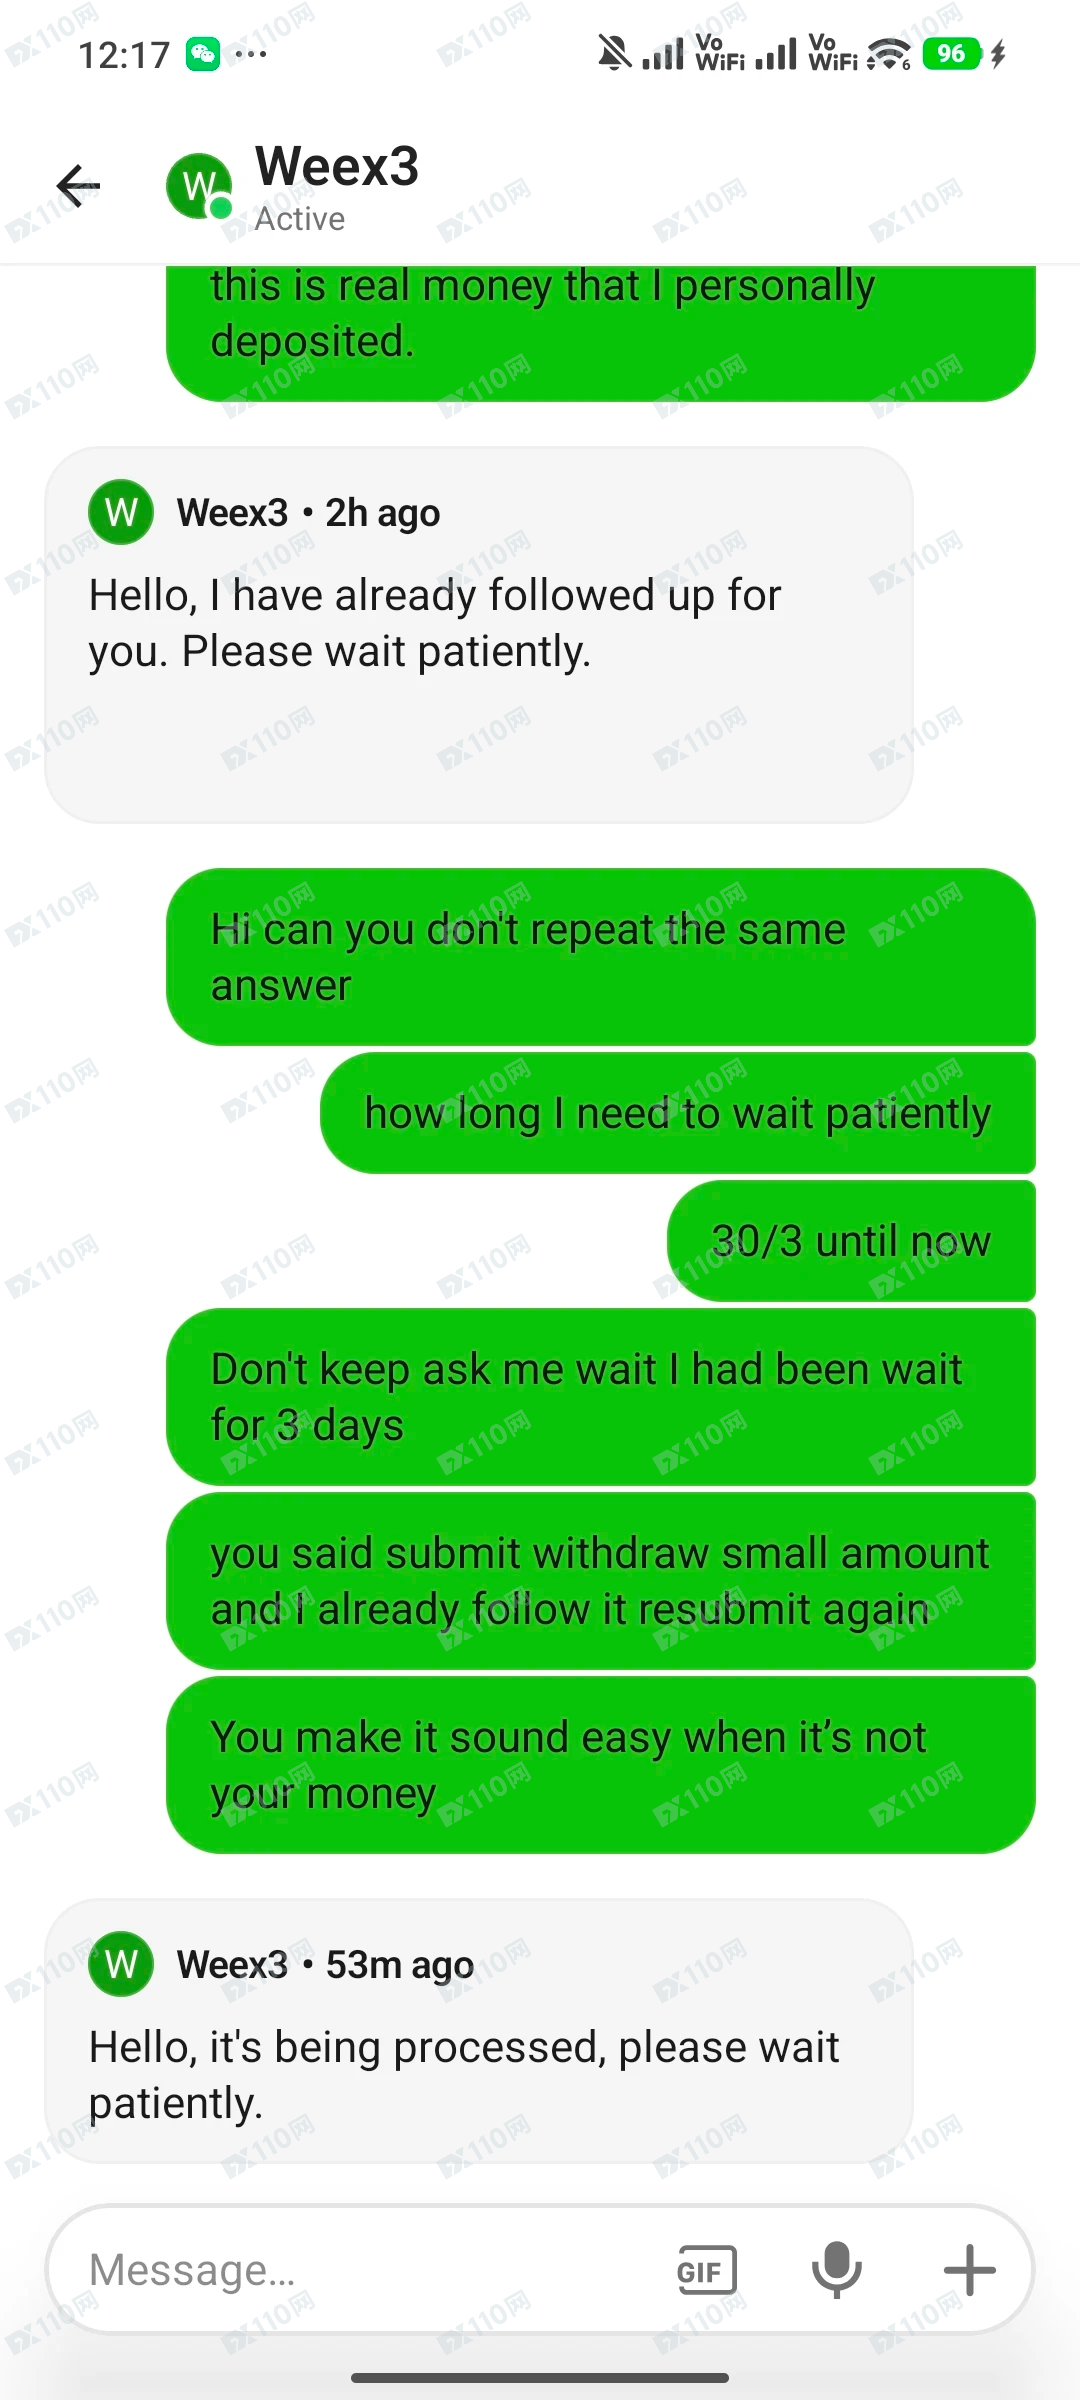Tap the microphone voice message icon

click(837, 2269)
